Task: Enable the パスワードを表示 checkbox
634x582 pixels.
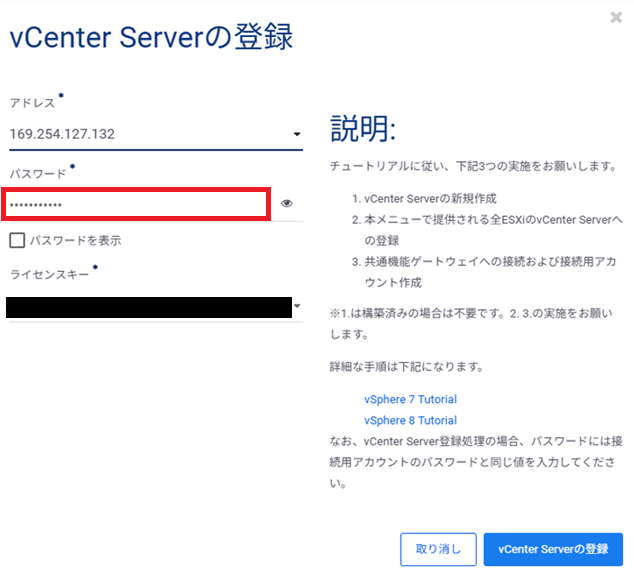Action: (x=17, y=240)
